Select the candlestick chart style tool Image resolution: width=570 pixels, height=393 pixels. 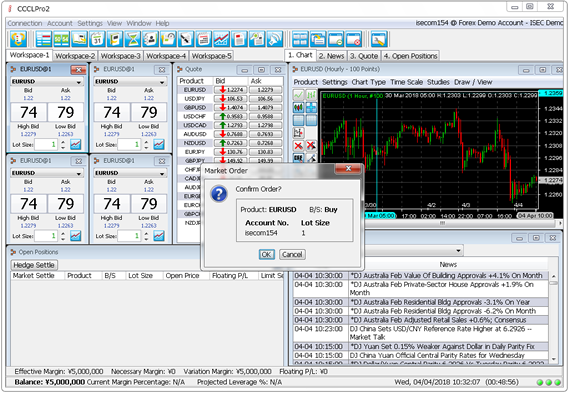click(x=298, y=108)
